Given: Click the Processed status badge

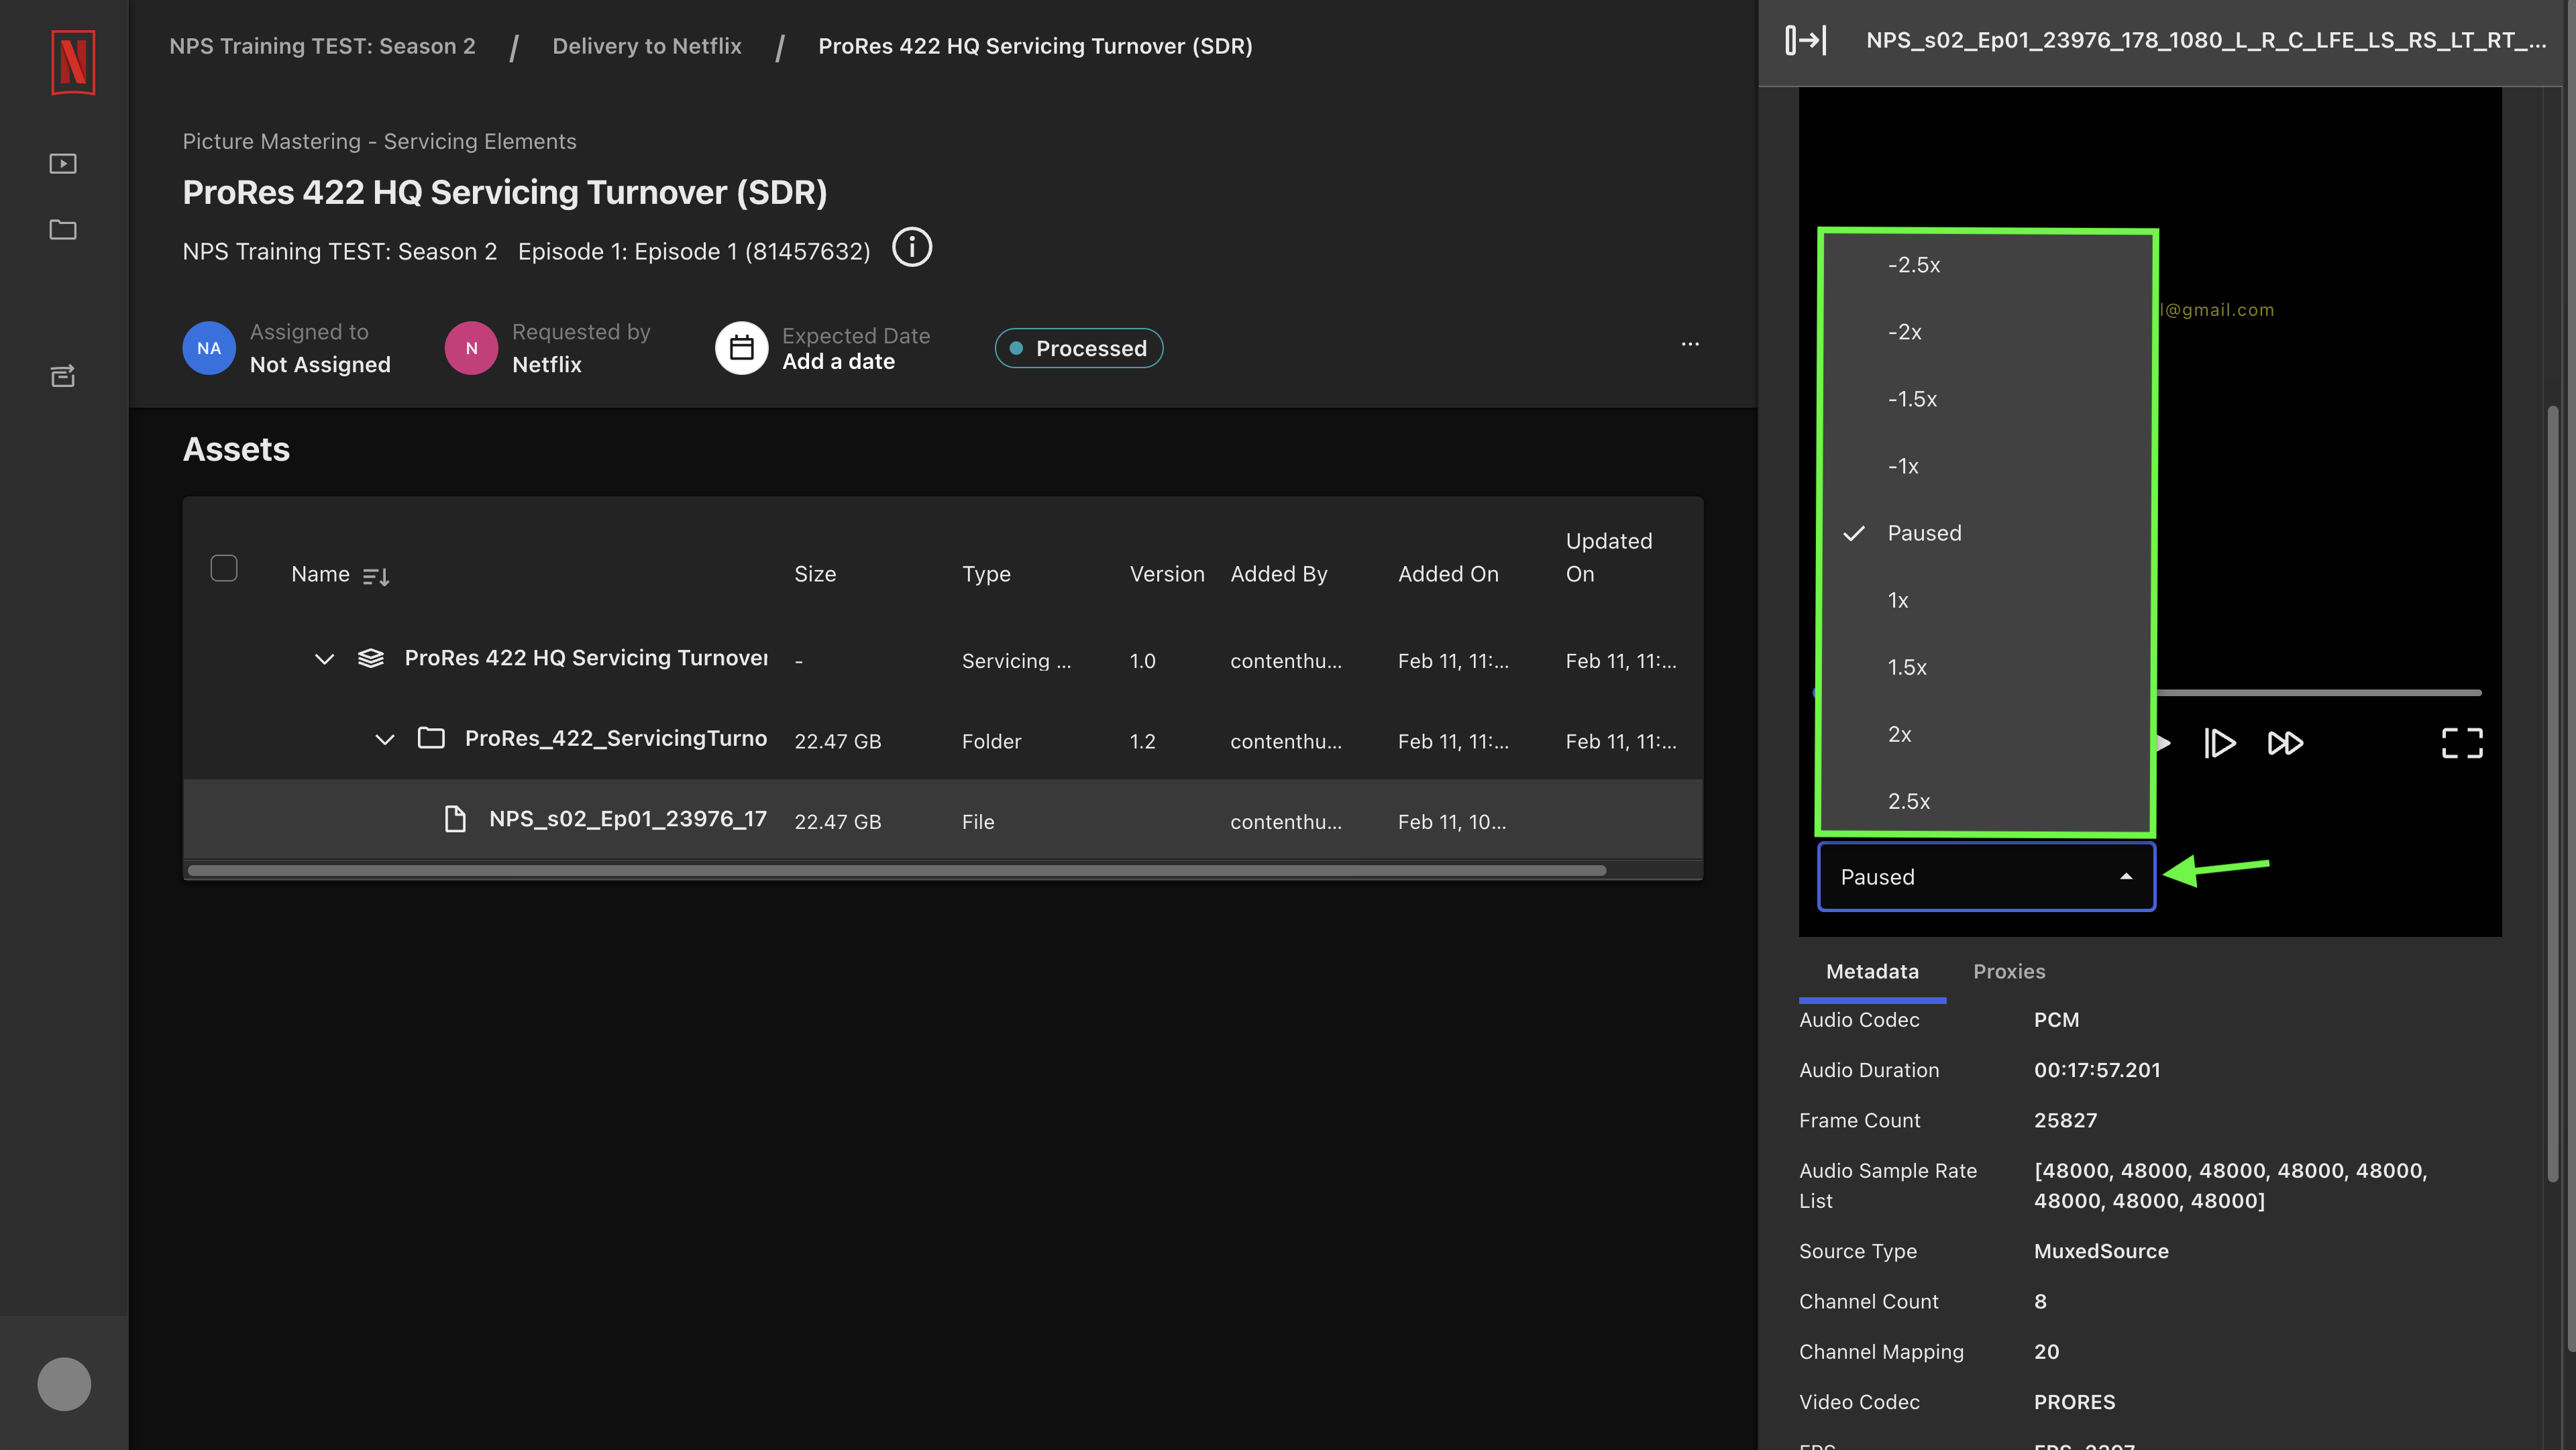Looking at the screenshot, I should (x=1078, y=348).
